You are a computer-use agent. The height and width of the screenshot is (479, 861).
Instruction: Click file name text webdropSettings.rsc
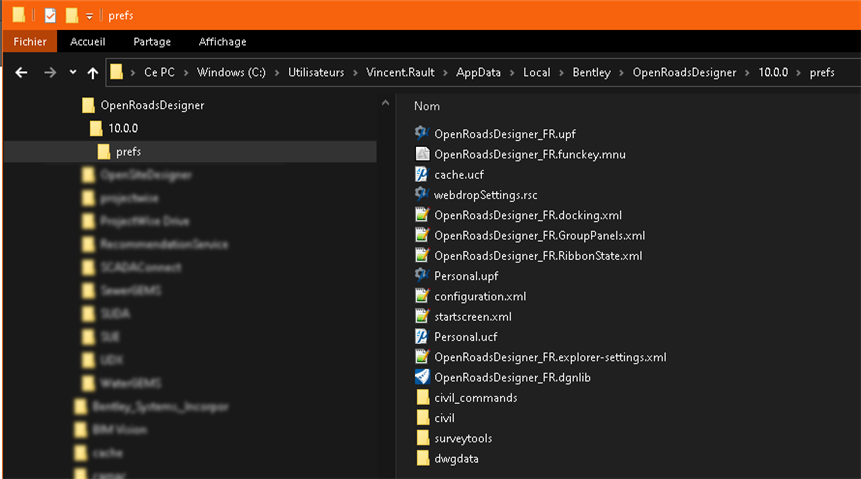point(486,195)
